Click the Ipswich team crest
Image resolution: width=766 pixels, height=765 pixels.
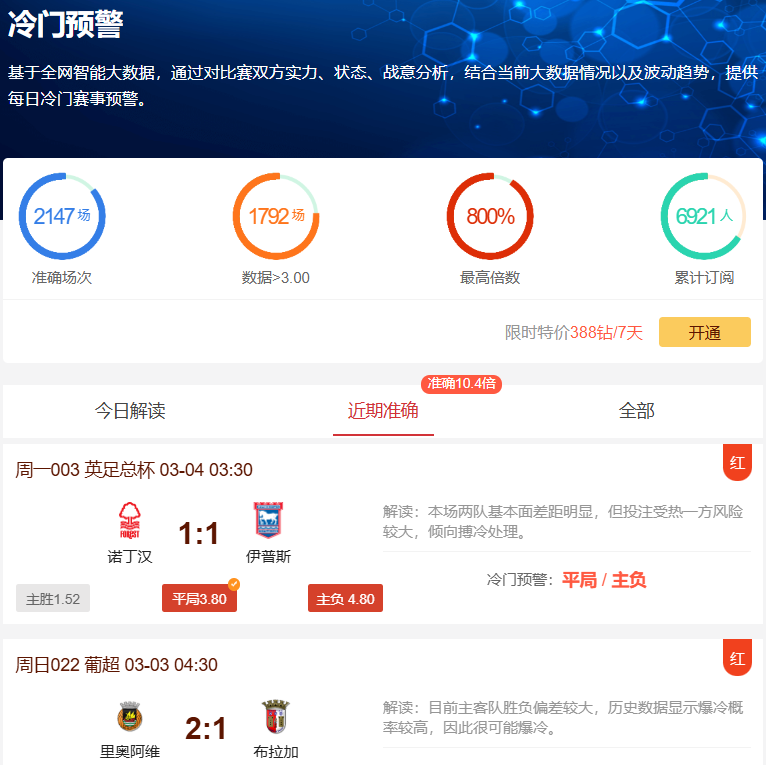(x=268, y=520)
